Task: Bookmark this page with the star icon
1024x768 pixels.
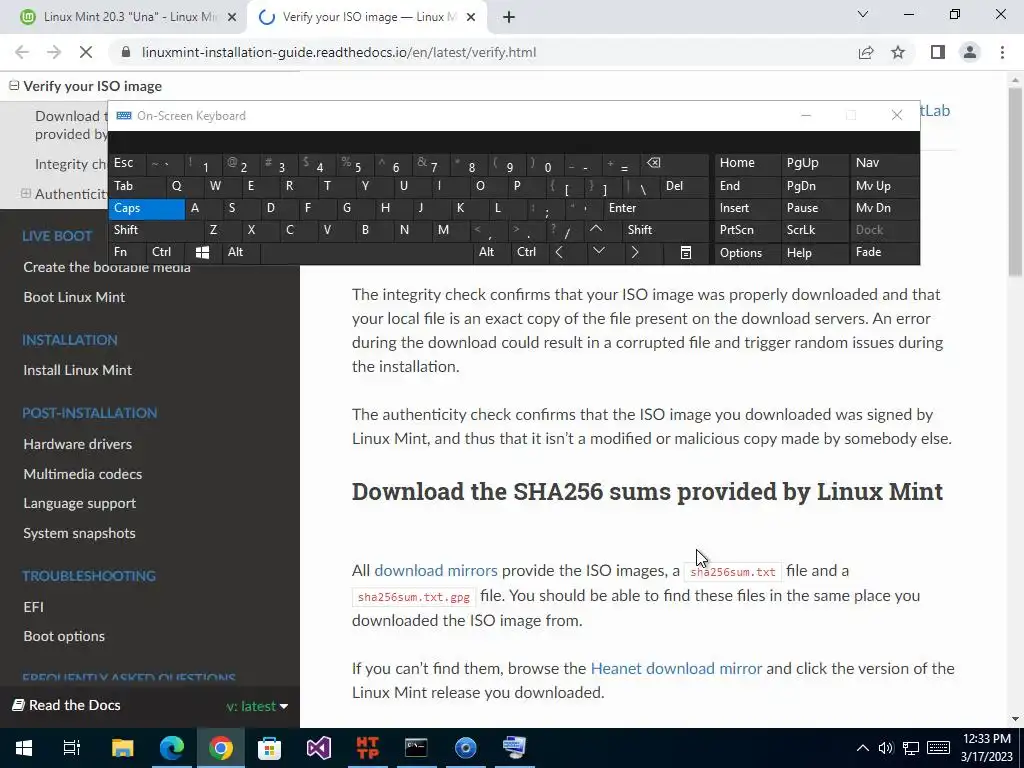Action: coord(898,52)
